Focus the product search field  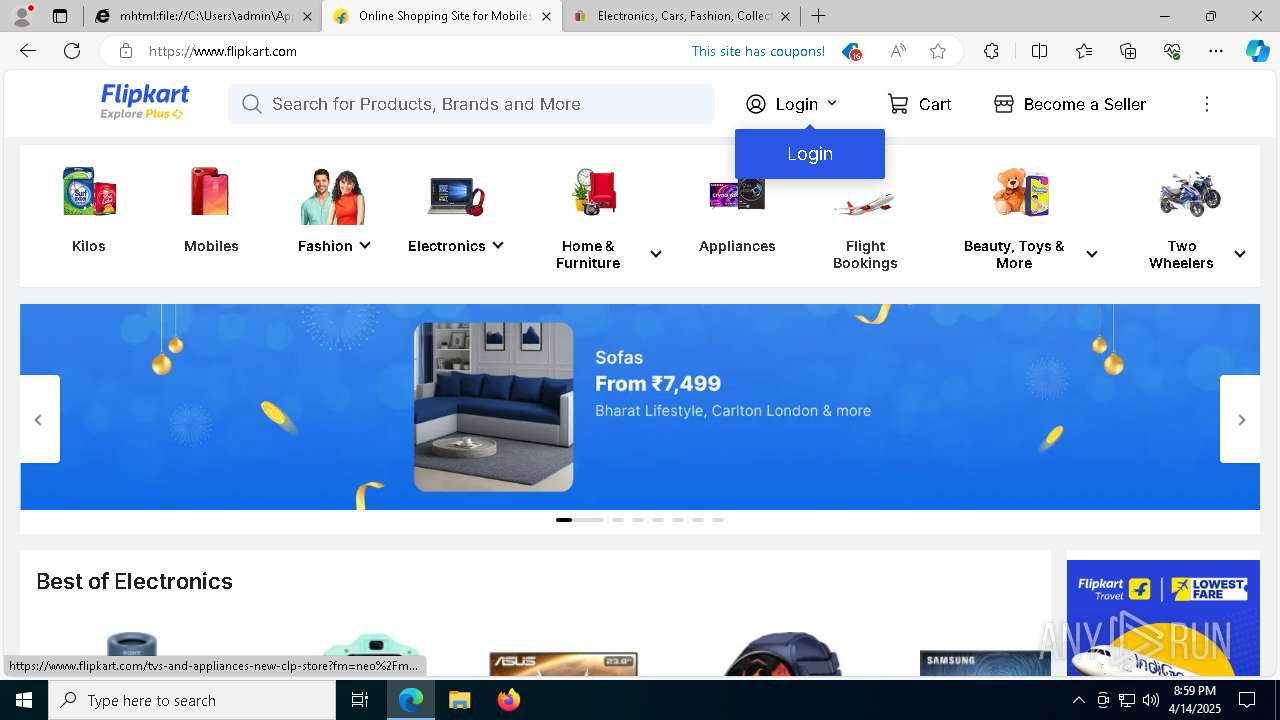[x=471, y=104]
